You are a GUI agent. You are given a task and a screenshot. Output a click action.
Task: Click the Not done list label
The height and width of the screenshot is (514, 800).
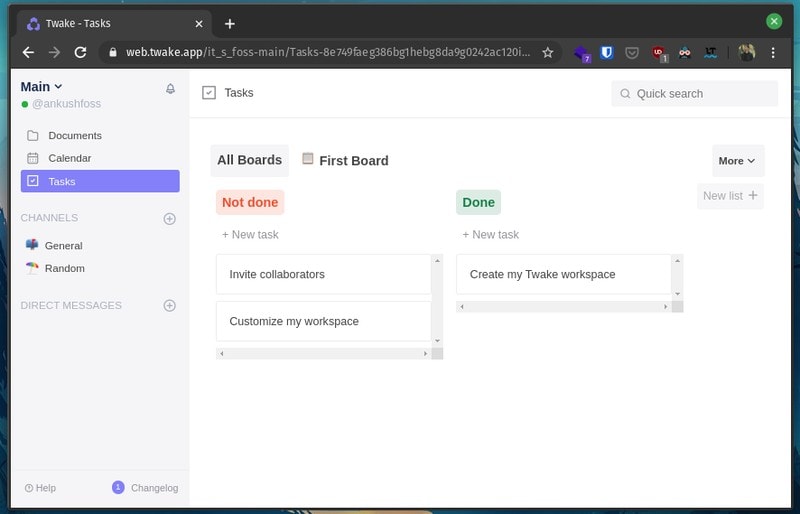point(250,202)
